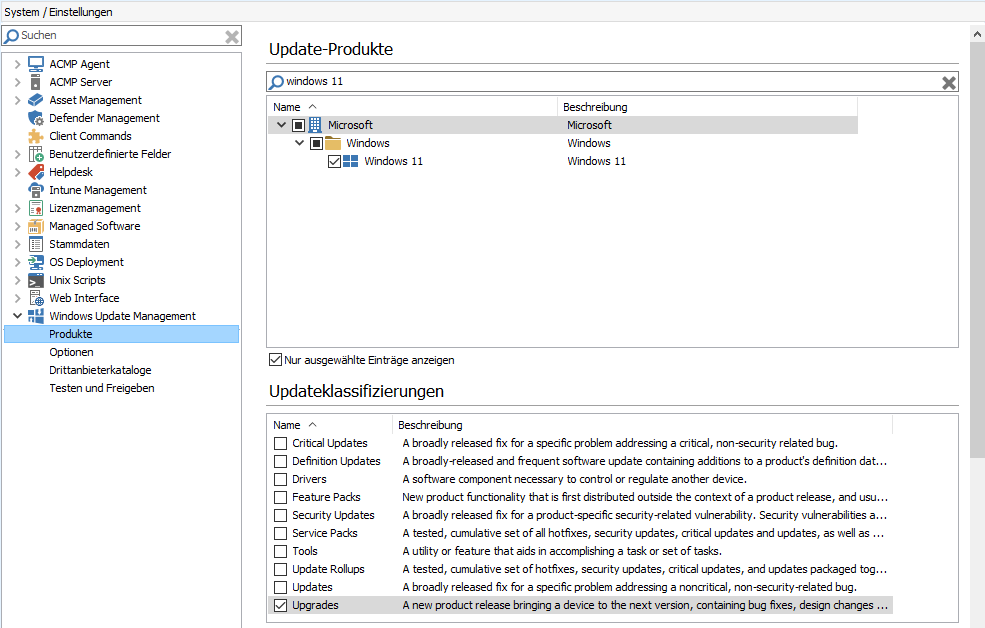Image resolution: width=985 pixels, height=628 pixels.
Task: Click the Defender Management icon
Action: (x=36, y=117)
